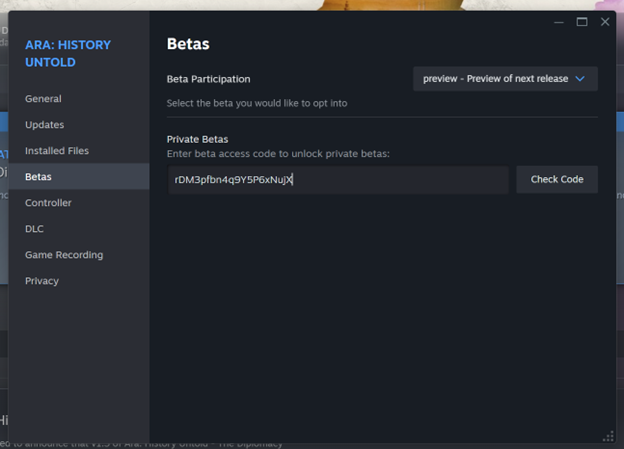Focus the beta access code field
624x449 pixels.
click(338, 180)
